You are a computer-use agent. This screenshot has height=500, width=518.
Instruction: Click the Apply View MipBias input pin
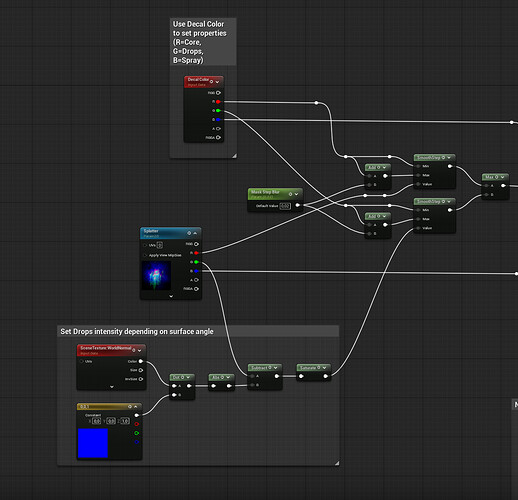[x=145, y=255]
